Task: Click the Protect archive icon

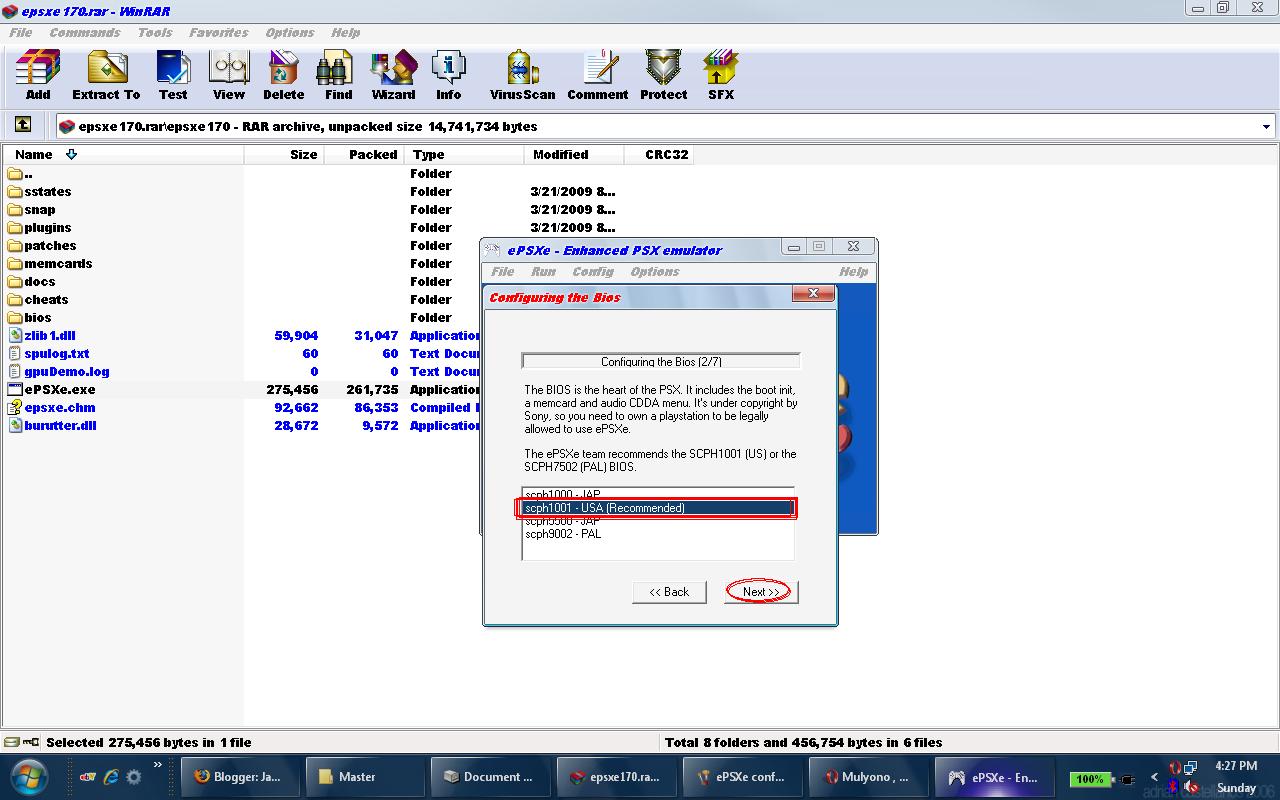Action: point(664,76)
